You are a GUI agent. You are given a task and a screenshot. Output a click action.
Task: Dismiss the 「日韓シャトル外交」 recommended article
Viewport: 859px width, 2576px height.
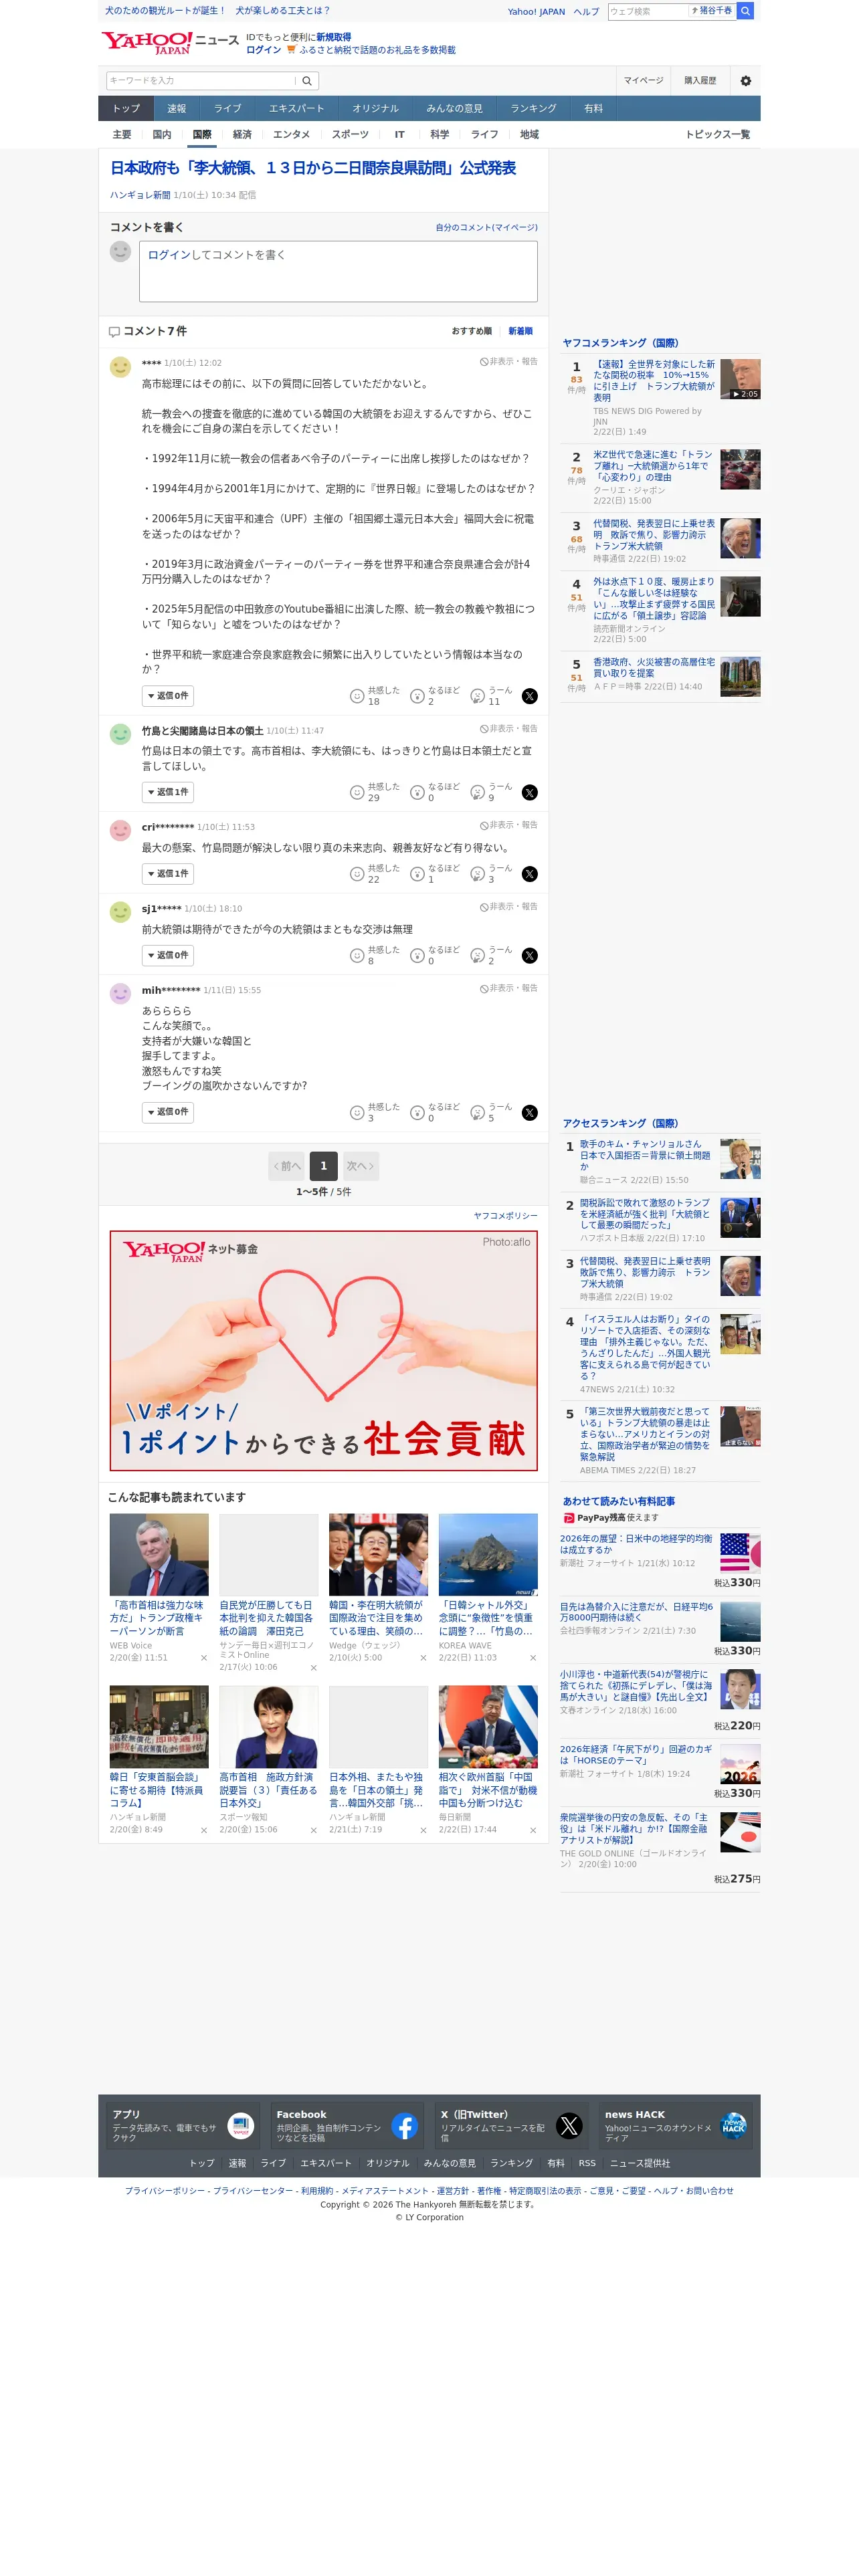click(533, 1658)
